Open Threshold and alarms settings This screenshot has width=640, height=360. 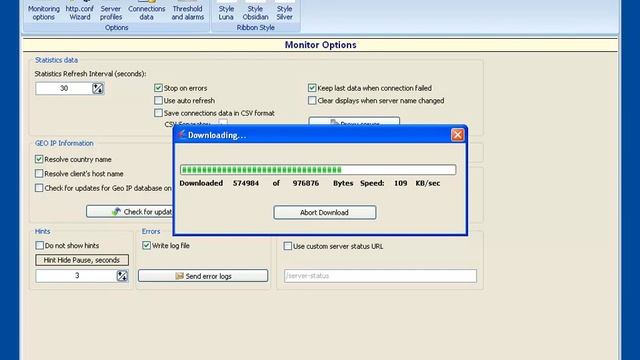pyautogui.click(x=187, y=12)
